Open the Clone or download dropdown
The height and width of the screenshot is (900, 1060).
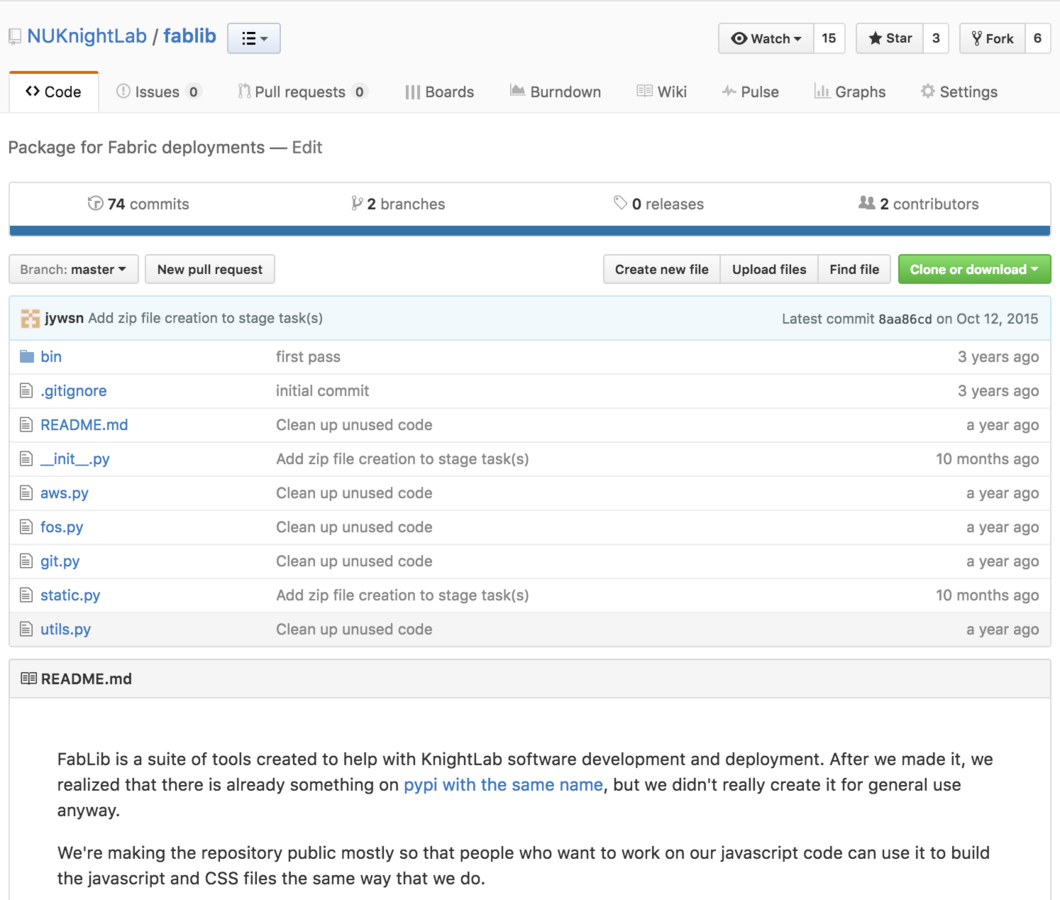[x=974, y=269]
